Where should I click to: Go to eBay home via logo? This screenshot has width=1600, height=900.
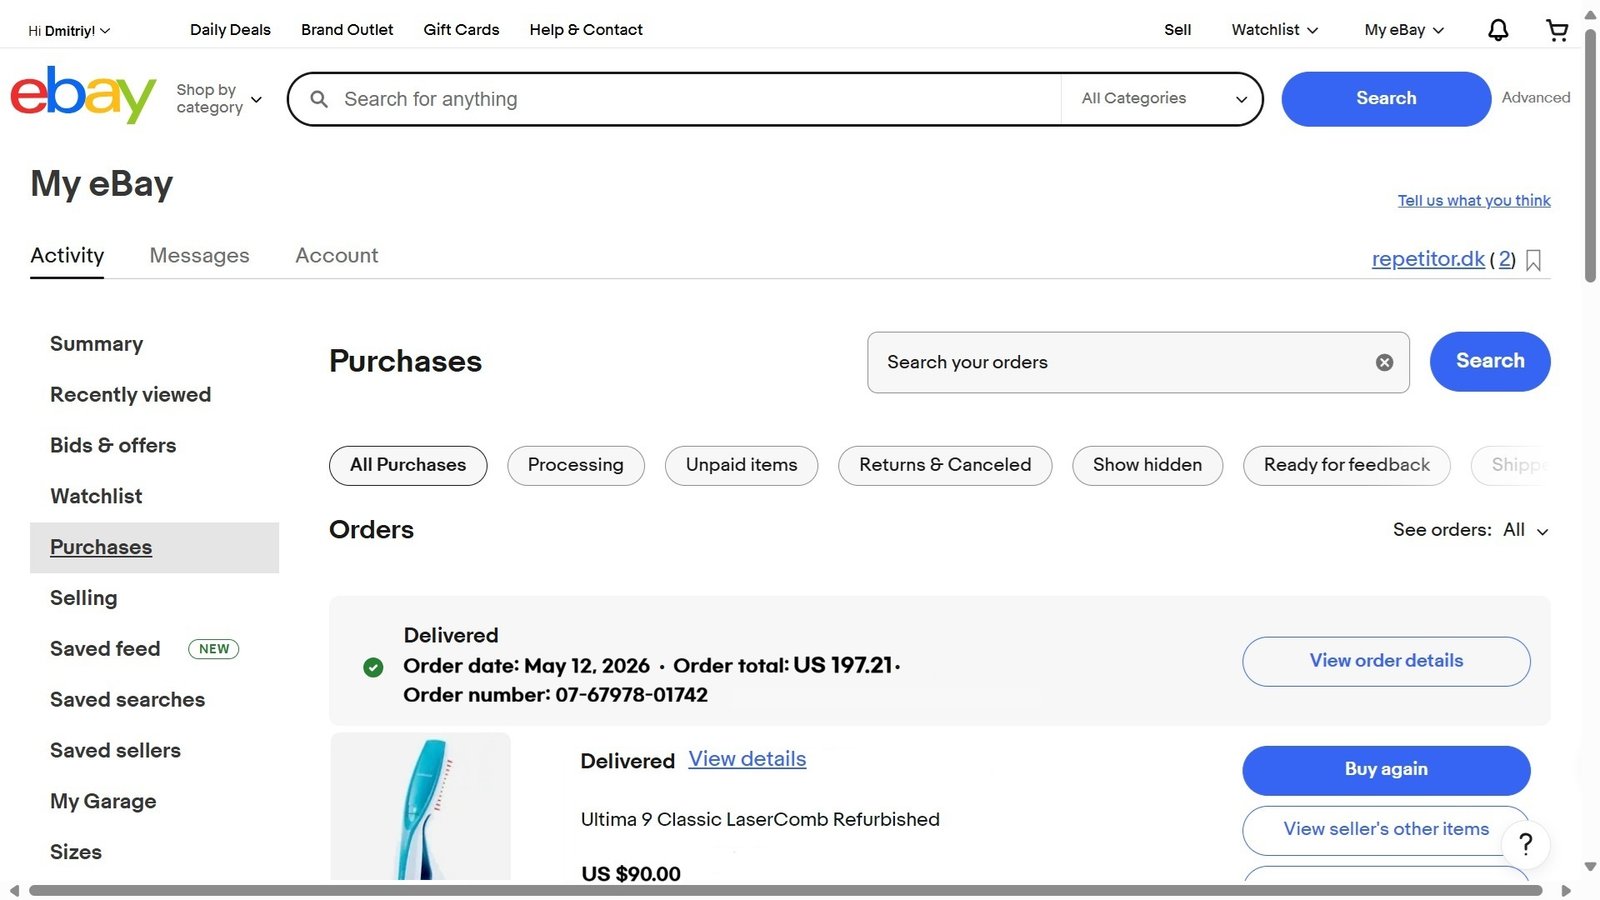(x=84, y=96)
